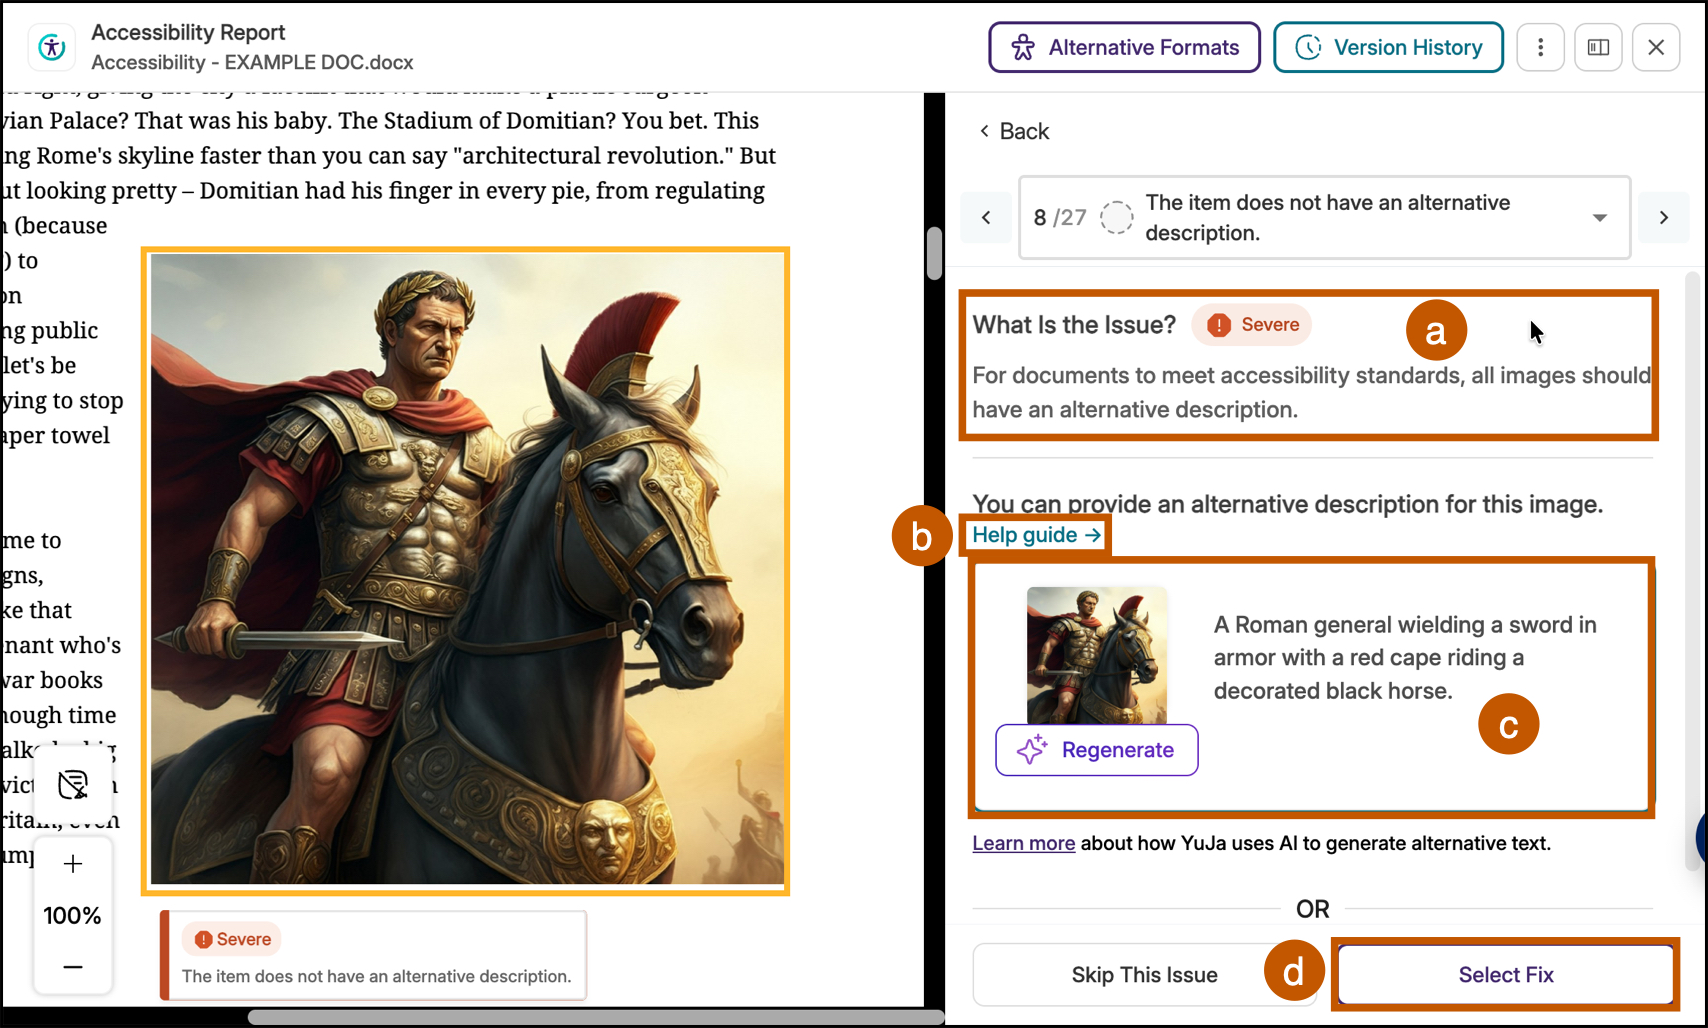The height and width of the screenshot is (1028, 1708).
Task: Click the accessibility logo icon
Action: pyautogui.click(x=52, y=47)
